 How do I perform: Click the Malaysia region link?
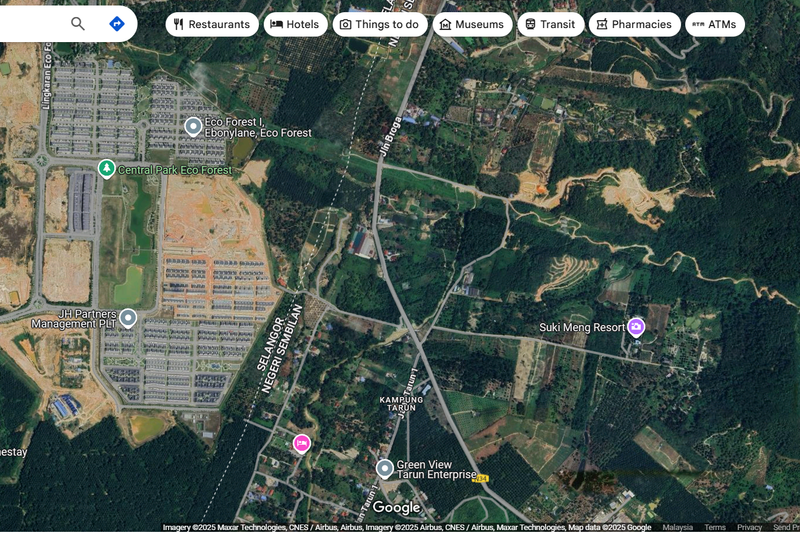click(x=677, y=527)
